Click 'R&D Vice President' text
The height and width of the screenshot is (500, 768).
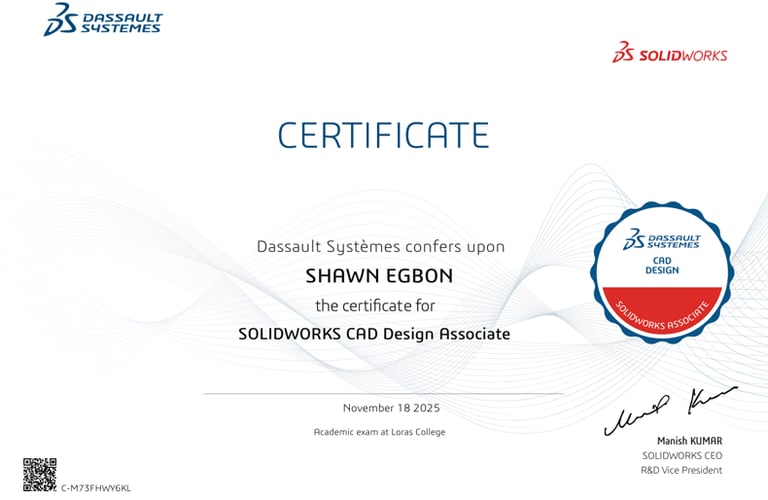(x=681, y=470)
